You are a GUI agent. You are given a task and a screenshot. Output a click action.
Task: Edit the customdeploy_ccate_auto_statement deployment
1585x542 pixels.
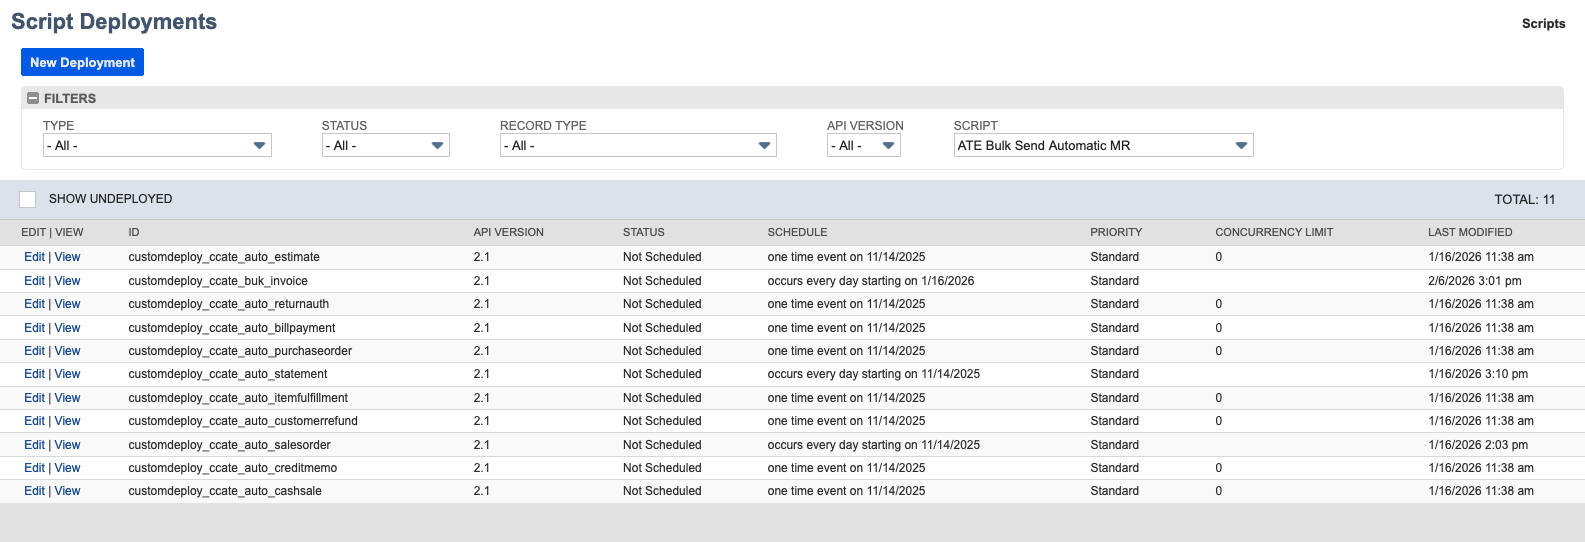34,374
